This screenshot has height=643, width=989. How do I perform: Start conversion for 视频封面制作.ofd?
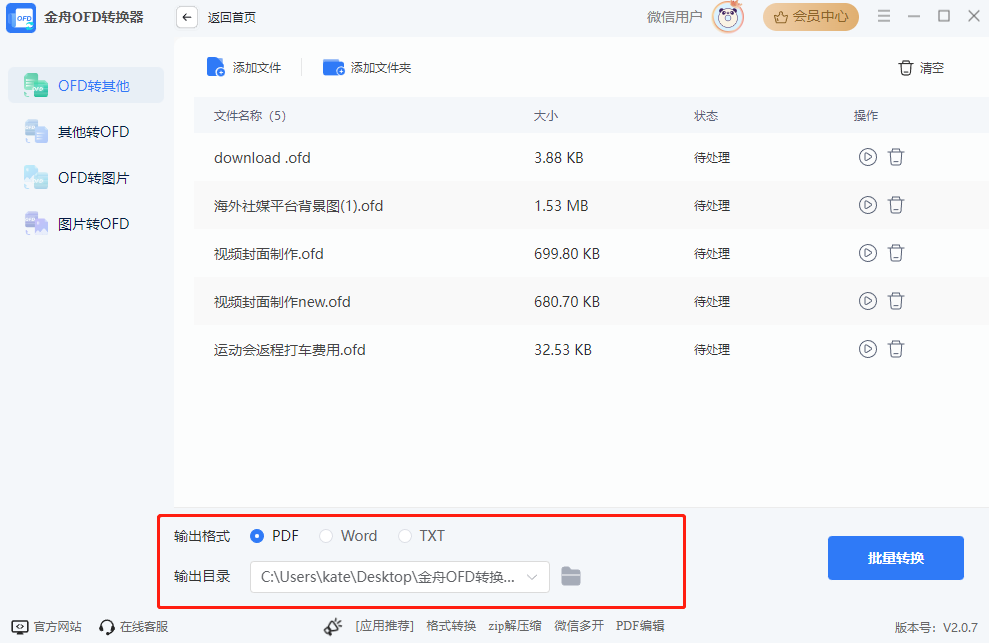868,253
